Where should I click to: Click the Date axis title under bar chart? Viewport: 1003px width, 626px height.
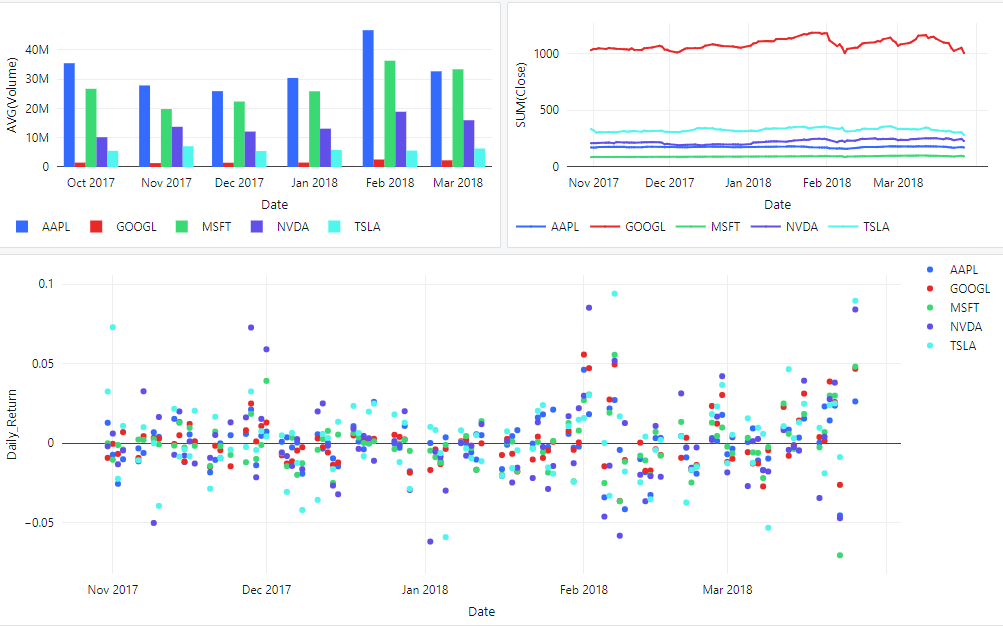pos(274,205)
